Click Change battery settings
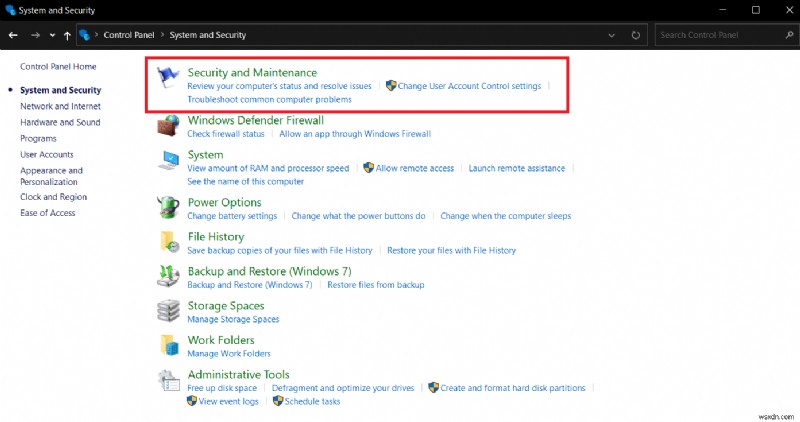 point(232,216)
